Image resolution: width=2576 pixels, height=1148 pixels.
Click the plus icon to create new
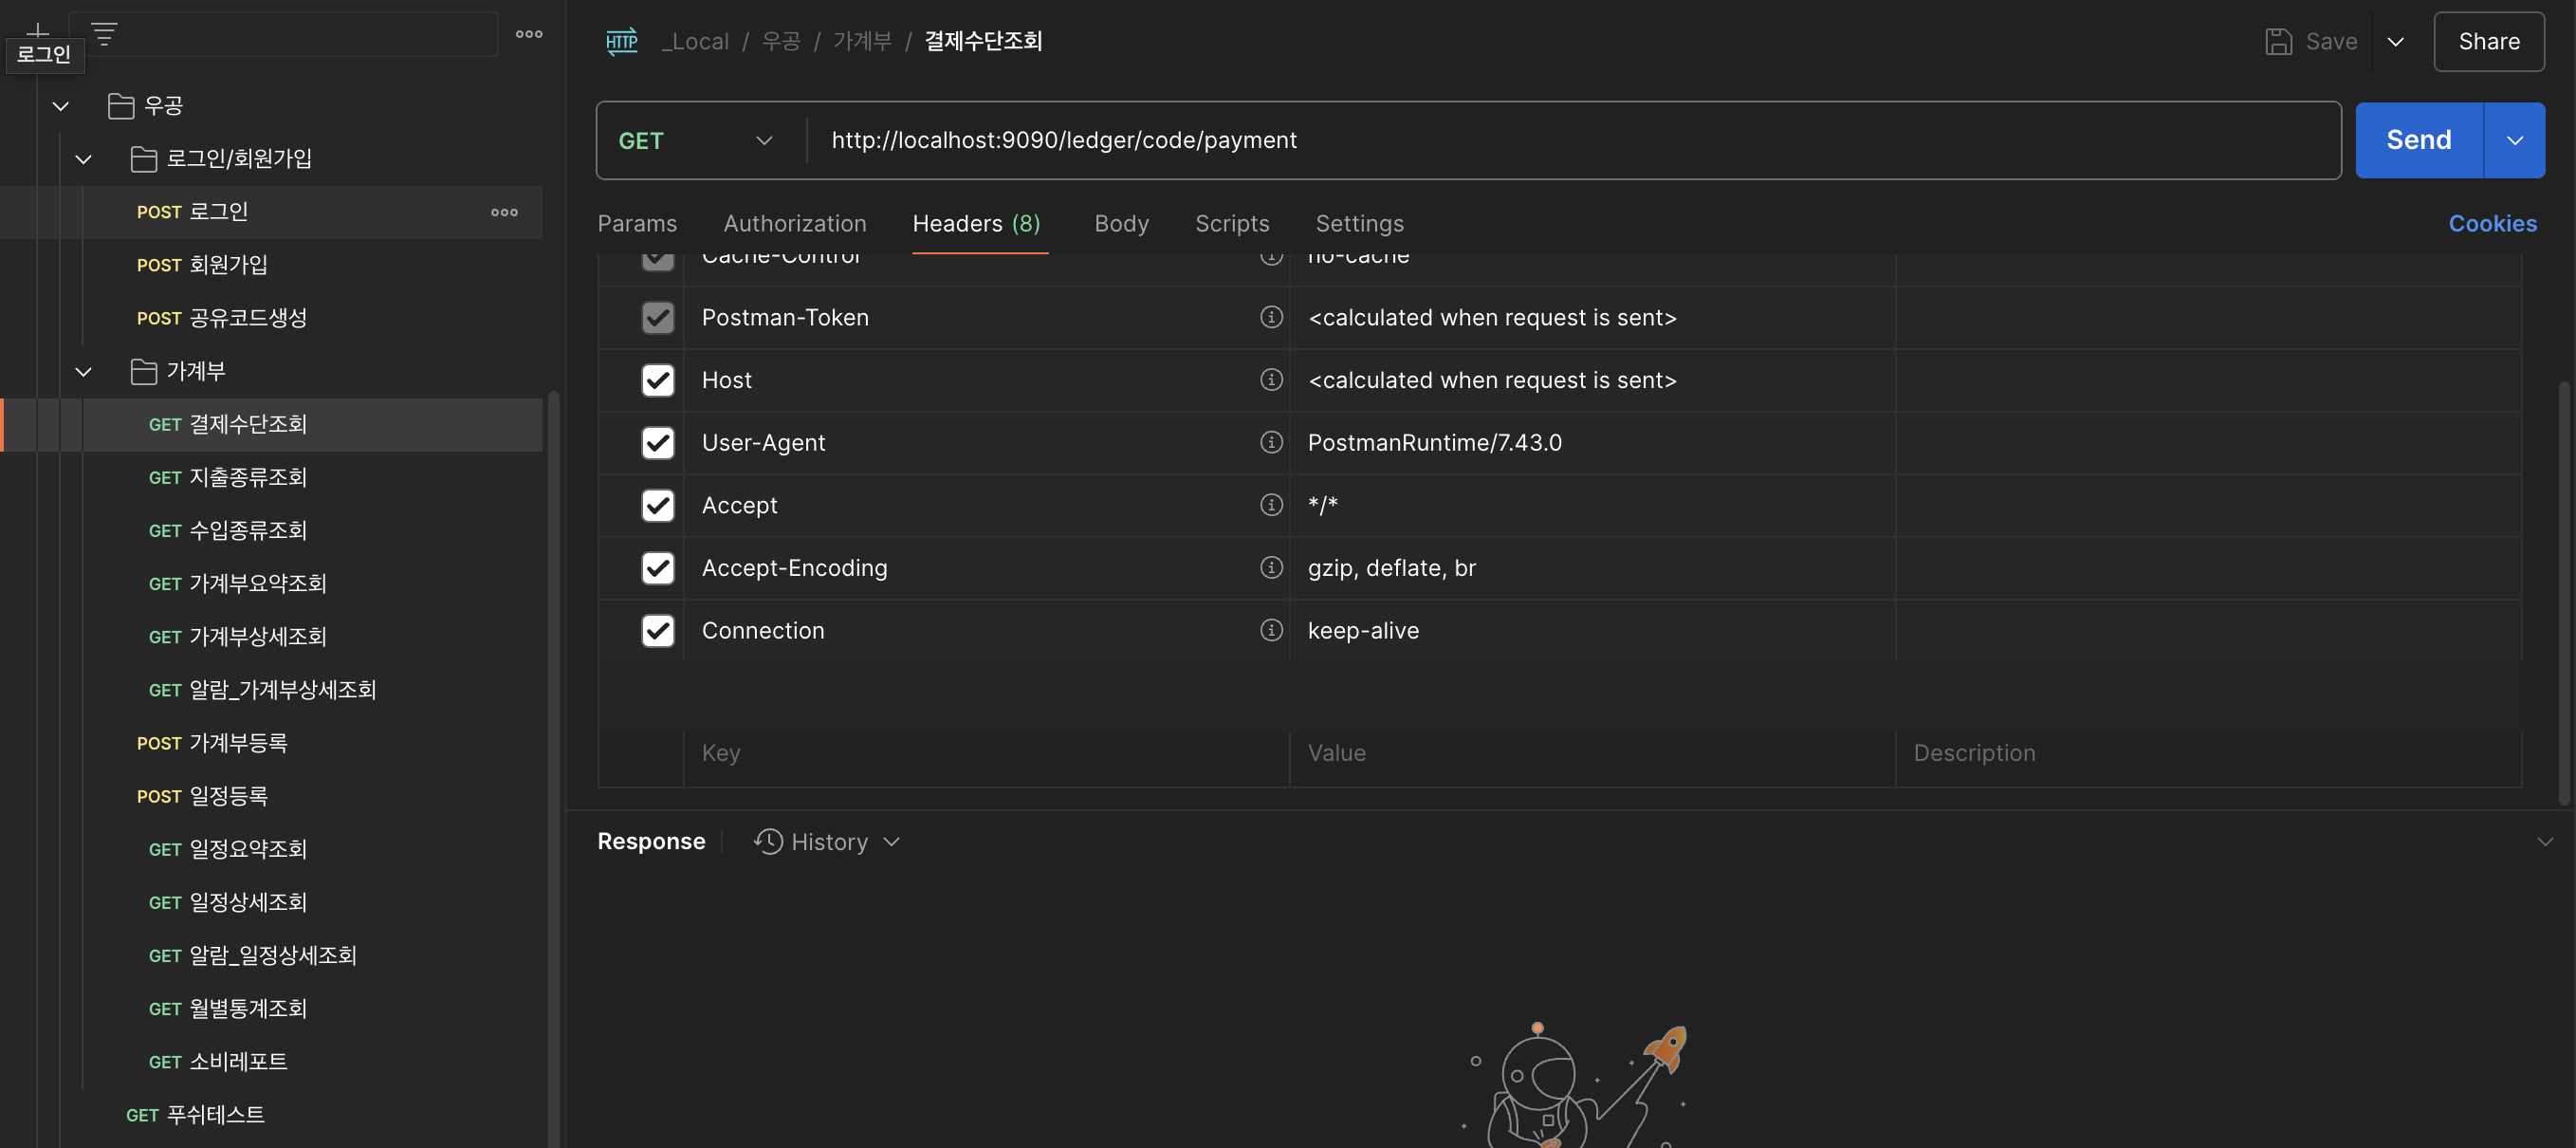pyautogui.click(x=38, y=30)
